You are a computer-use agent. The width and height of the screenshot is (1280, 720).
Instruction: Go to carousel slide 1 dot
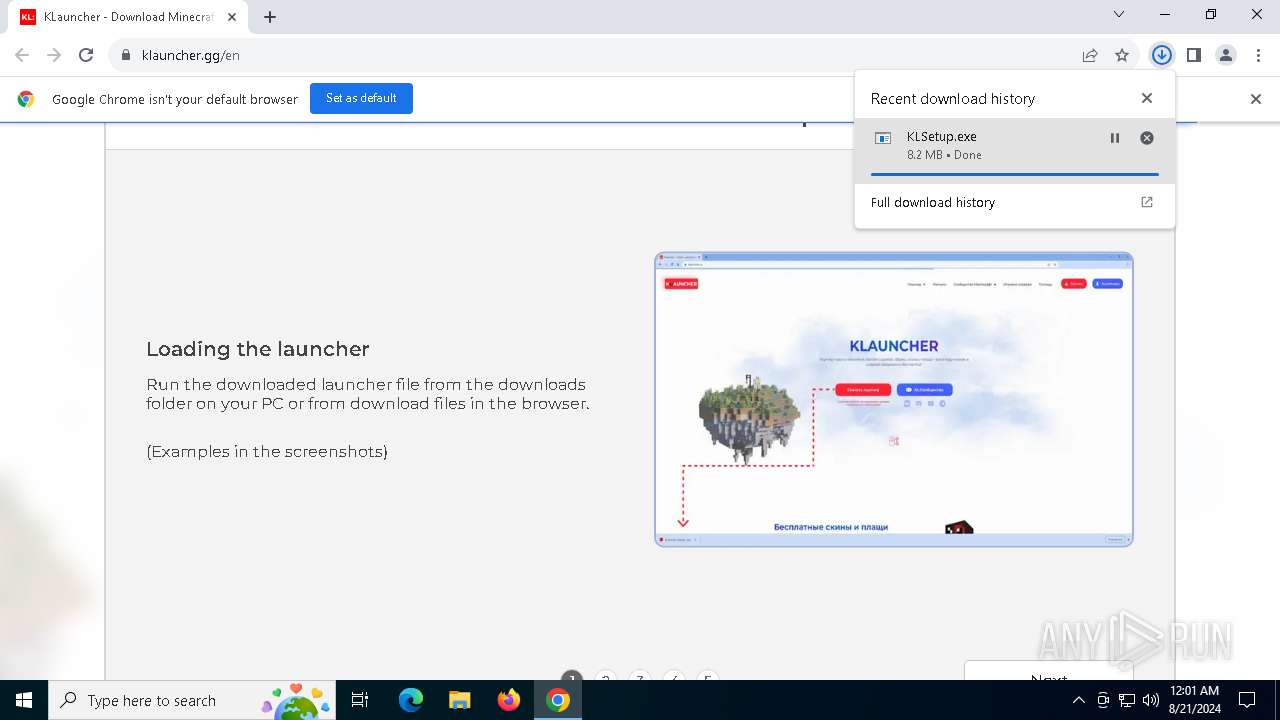point(572,677)
